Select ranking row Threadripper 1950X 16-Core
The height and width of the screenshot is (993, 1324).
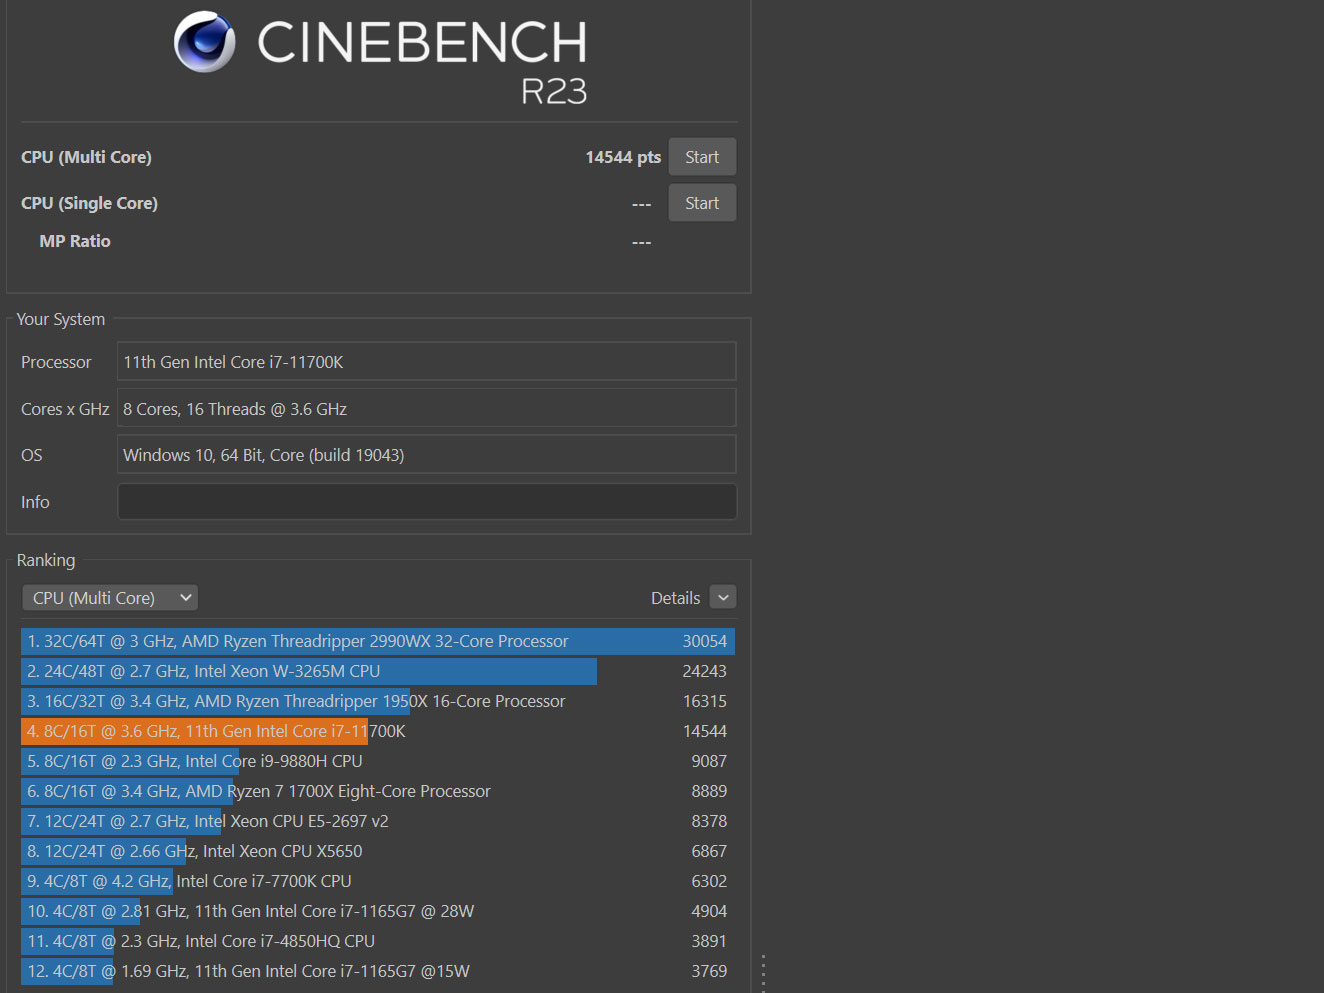pos(378,701)
